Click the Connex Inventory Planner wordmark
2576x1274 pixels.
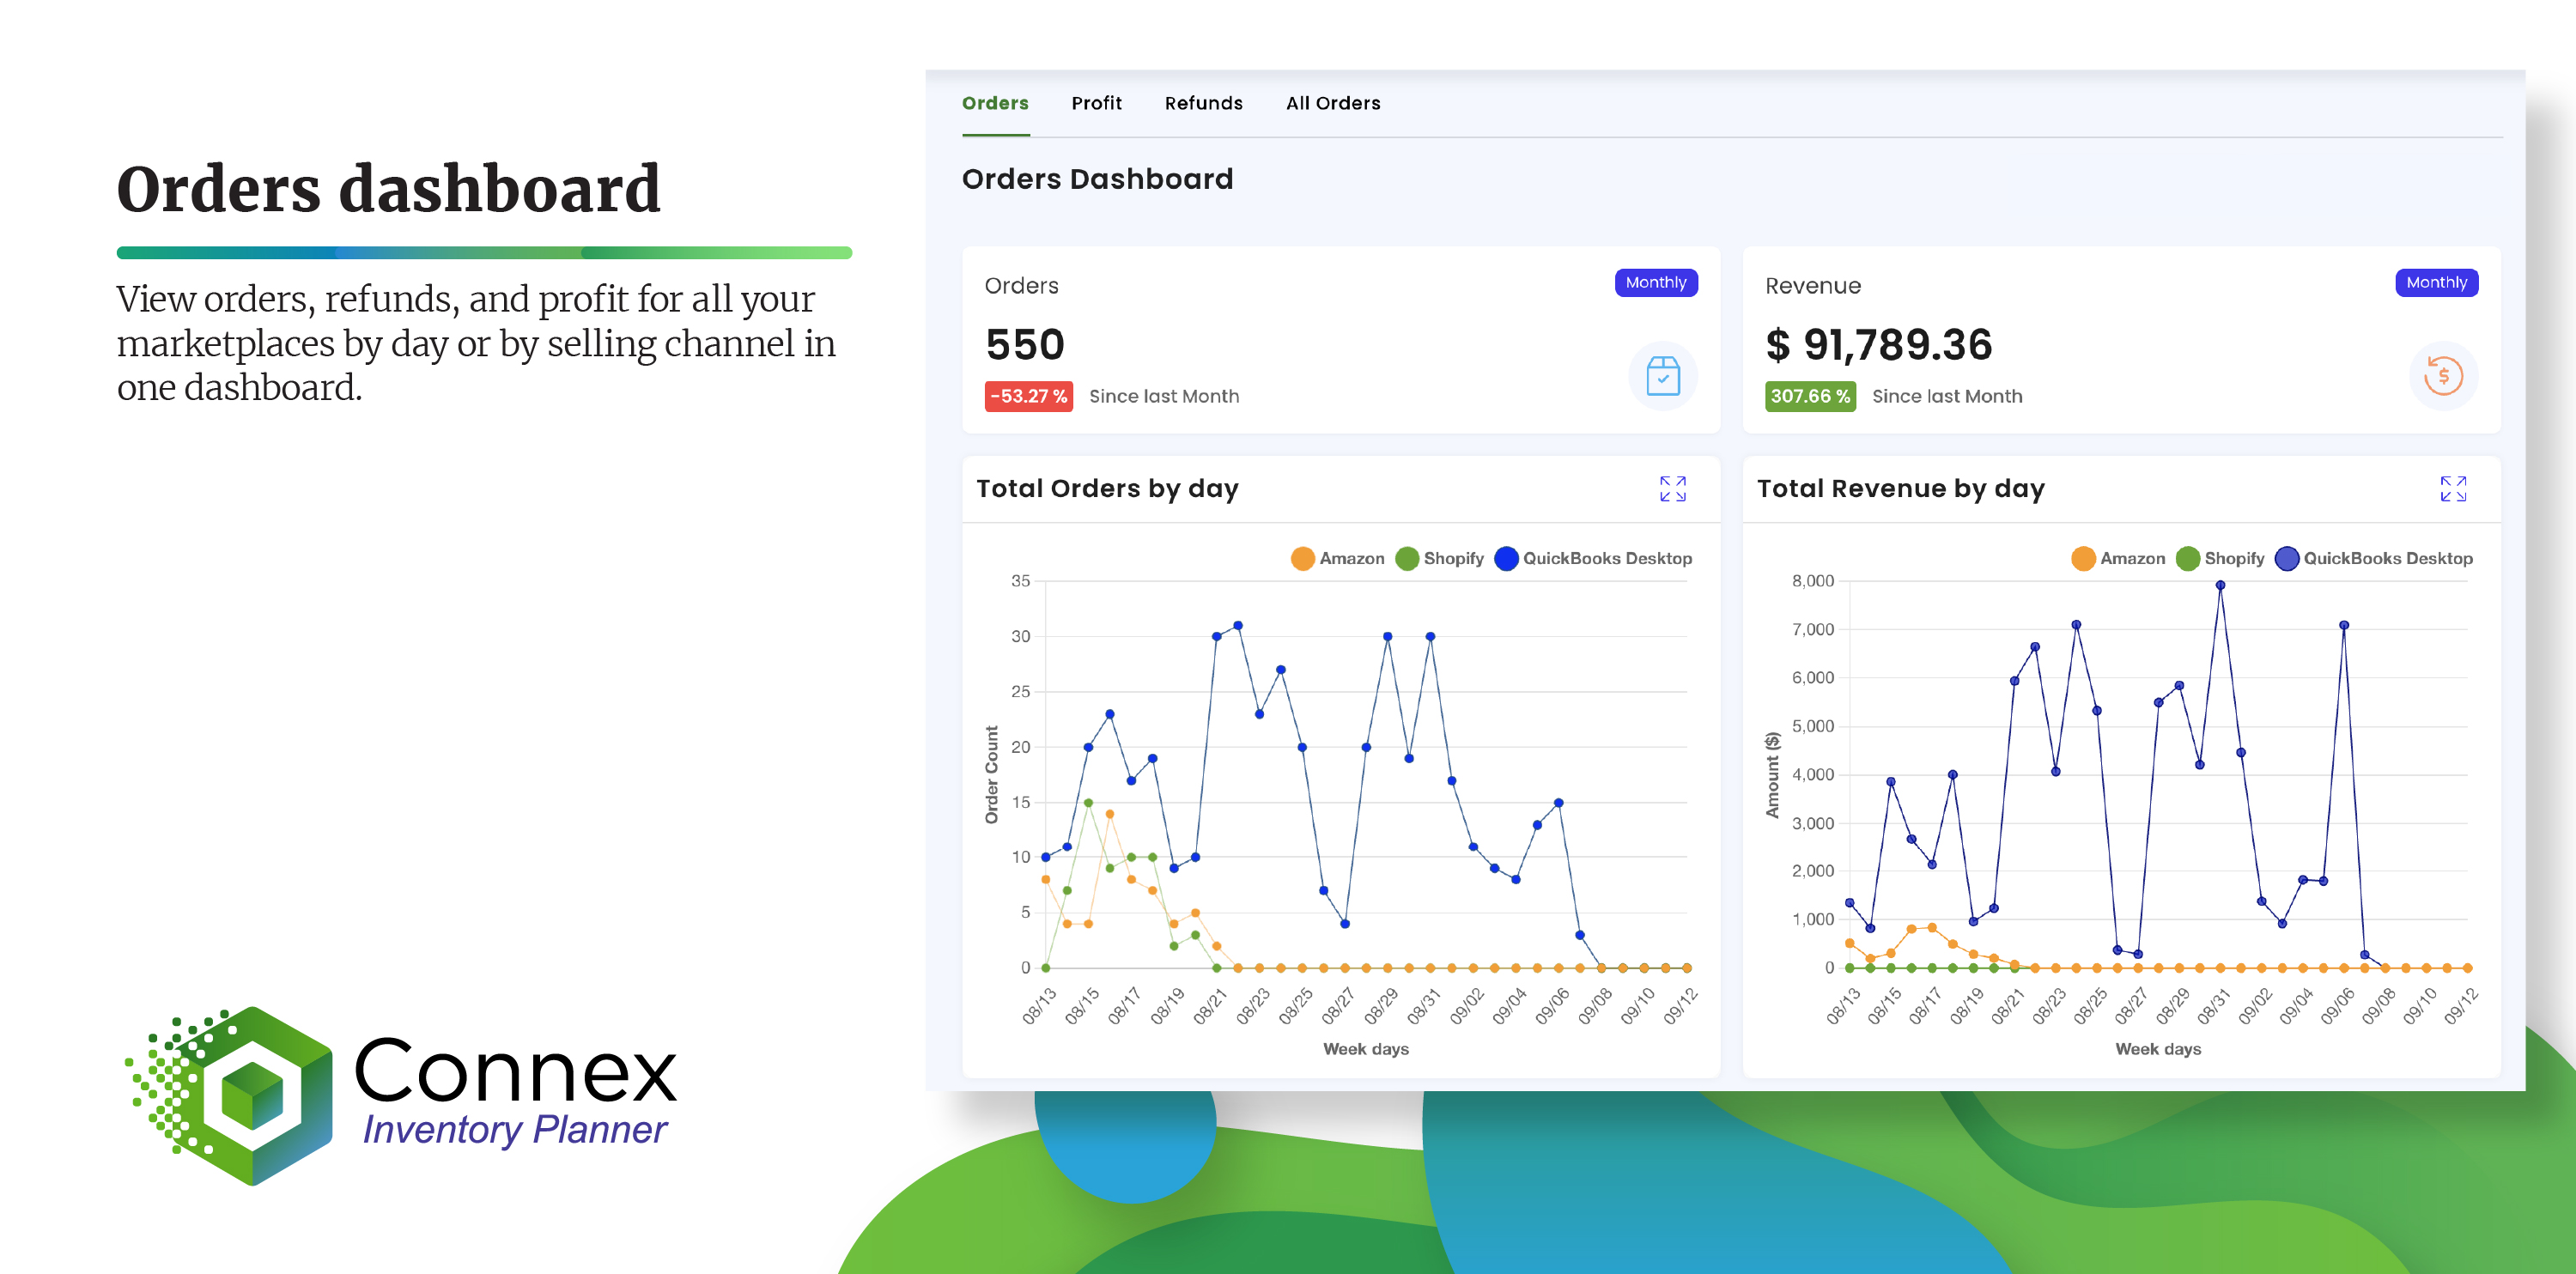[x=515, y=1092]
